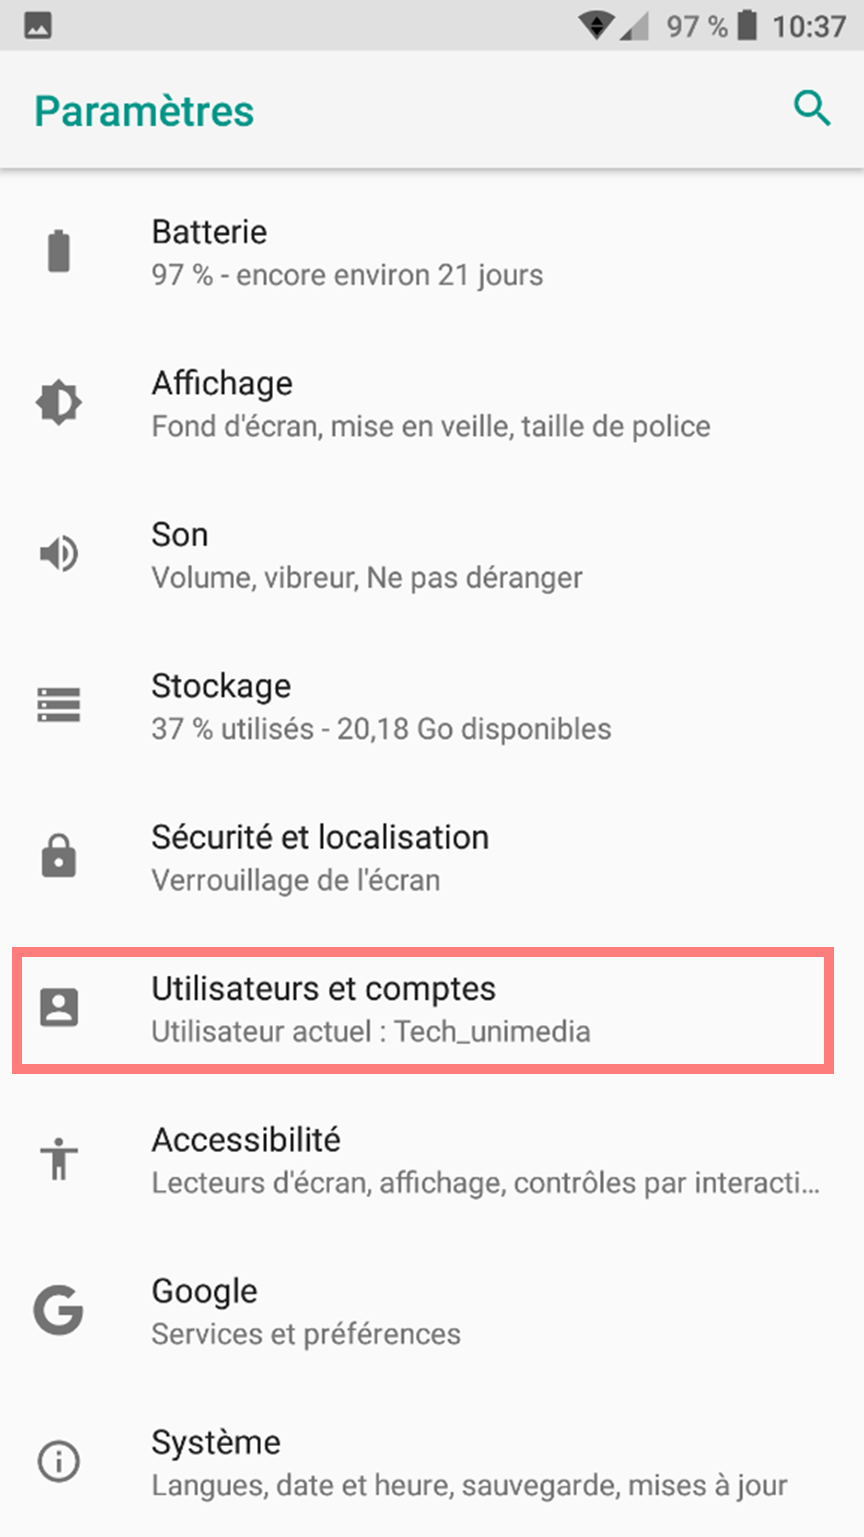Tap the brightness icon beside Affichage
864x1537 pixels.
(x=59, y=403)
